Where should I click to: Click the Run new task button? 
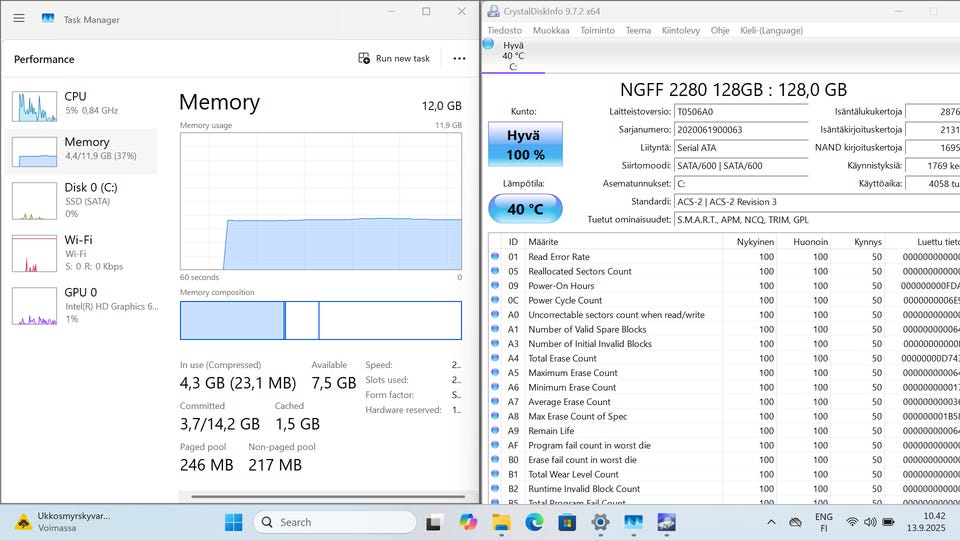pyautogui.click(x=394, y=58)
